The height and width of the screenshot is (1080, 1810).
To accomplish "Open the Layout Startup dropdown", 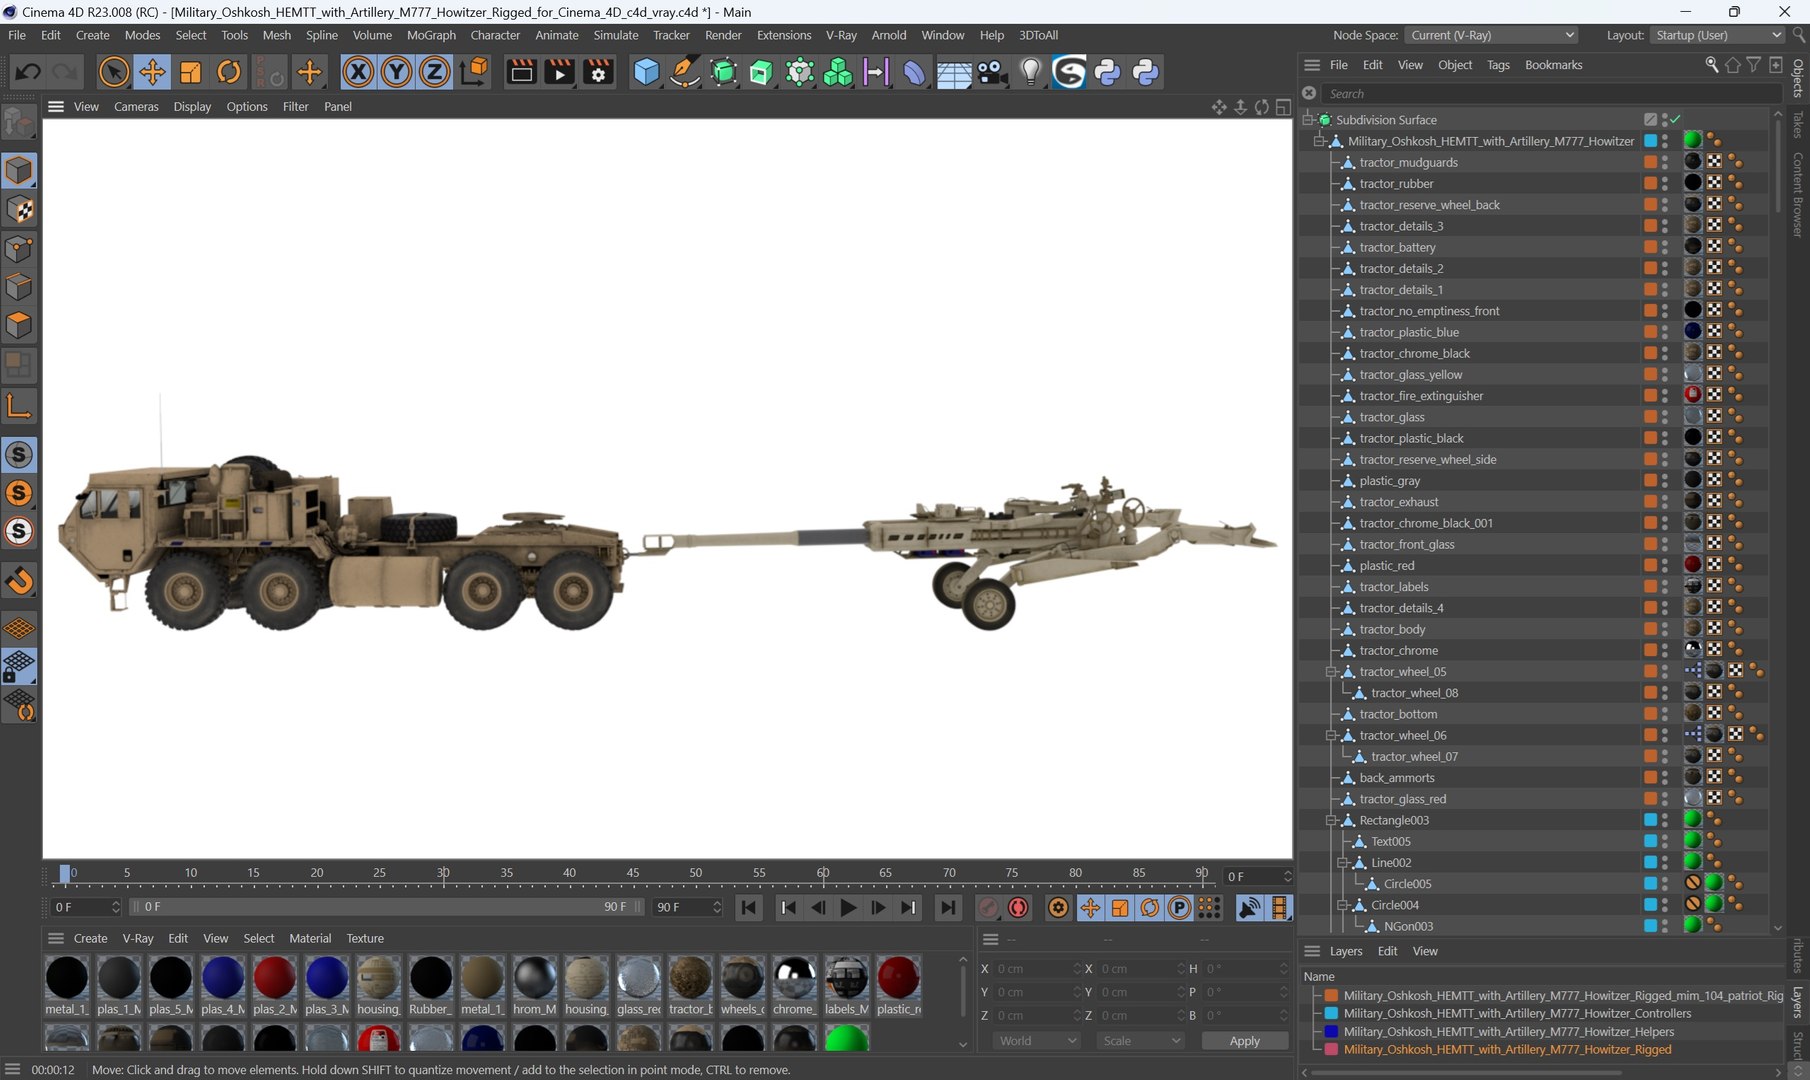I will pyautogui.click(x=1716, y=35).
